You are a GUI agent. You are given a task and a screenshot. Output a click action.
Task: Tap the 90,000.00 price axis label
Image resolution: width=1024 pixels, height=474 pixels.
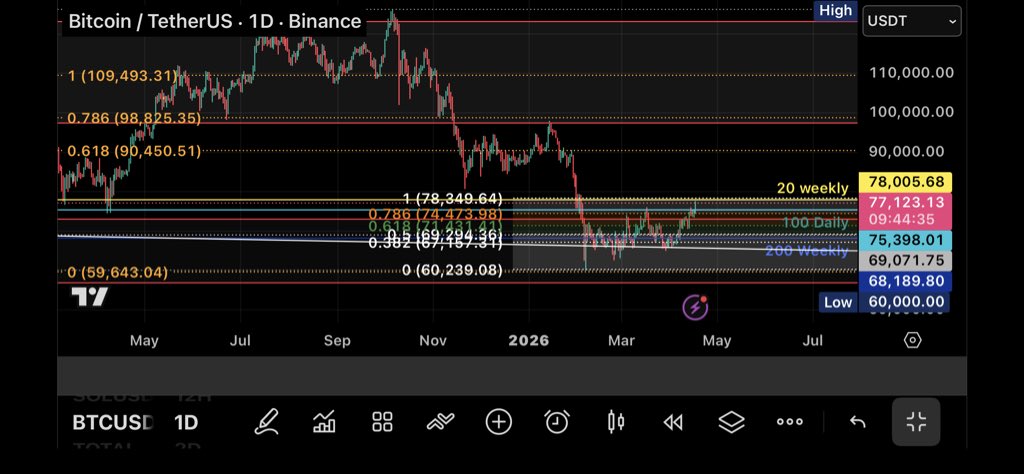(906, 151)
